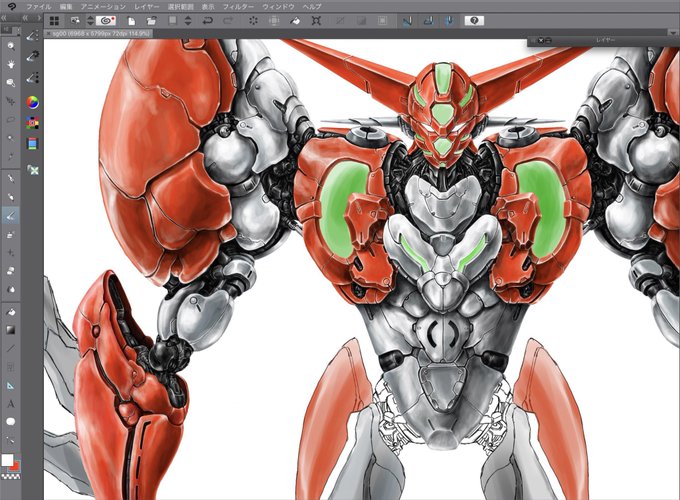Open the レイヤー (Layer) menu in the menu bar
The width and height of the screenshot is (680, 500).
point(147,7)
